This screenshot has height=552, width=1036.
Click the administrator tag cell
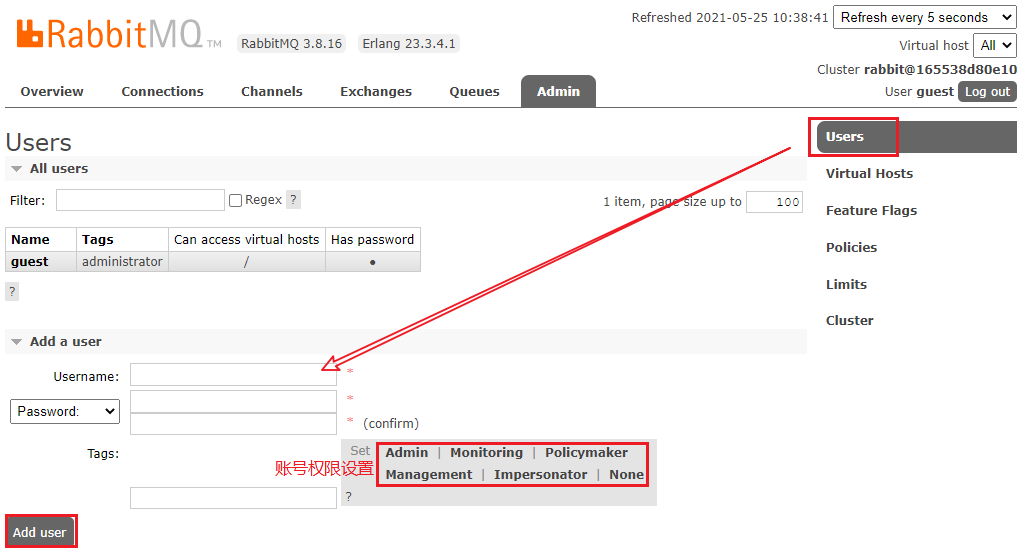pyautogui.click(x=122, y=262)
